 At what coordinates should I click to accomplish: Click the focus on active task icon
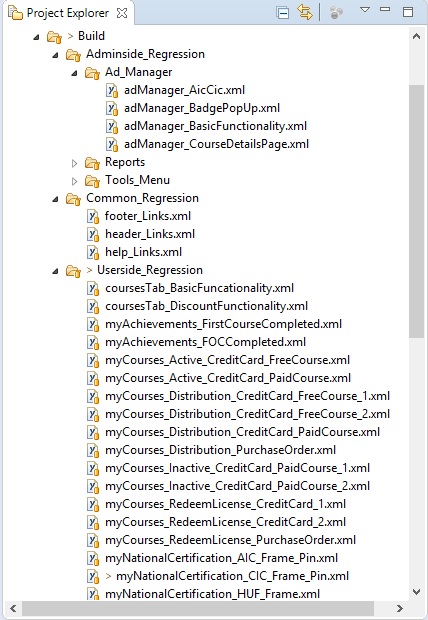[x=336, y=13]
